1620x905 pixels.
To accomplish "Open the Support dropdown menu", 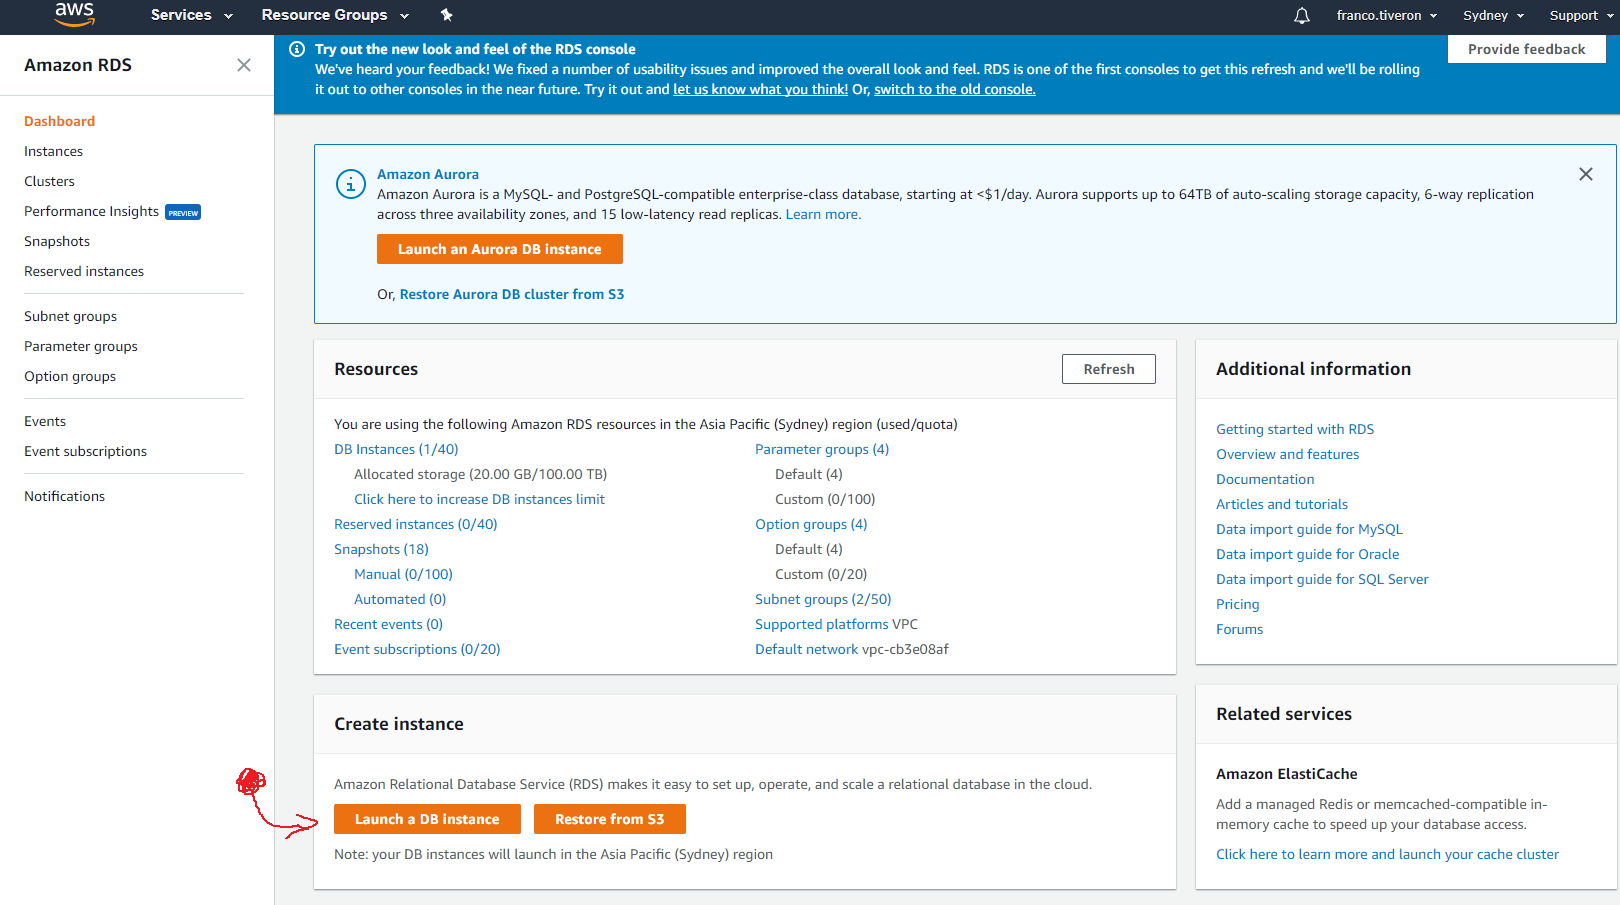I will [1581, 15].
